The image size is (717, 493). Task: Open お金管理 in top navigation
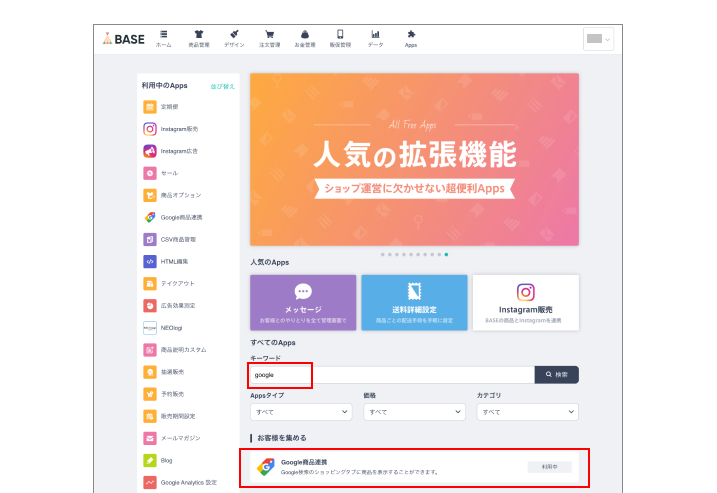click(305, 39)
